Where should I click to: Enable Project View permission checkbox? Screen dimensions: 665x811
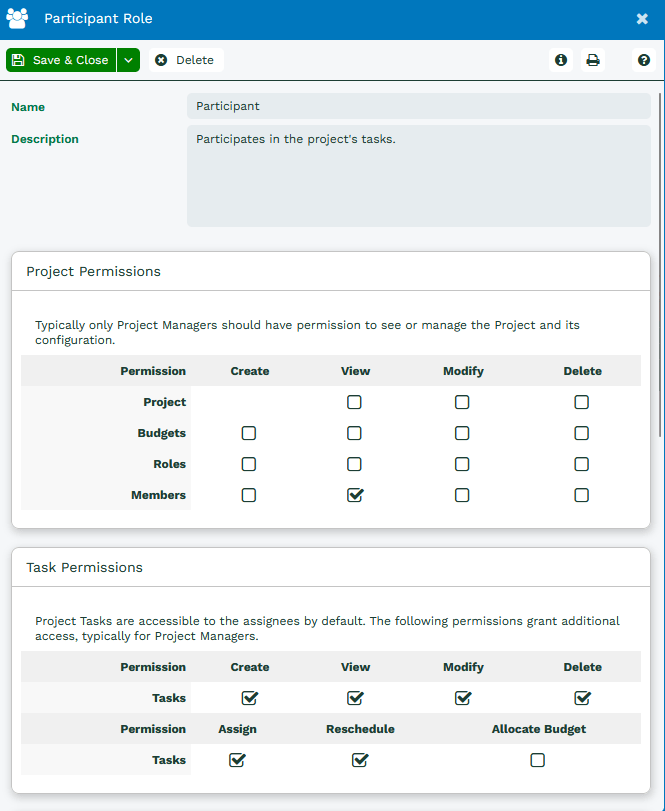(x=354, y=402)
